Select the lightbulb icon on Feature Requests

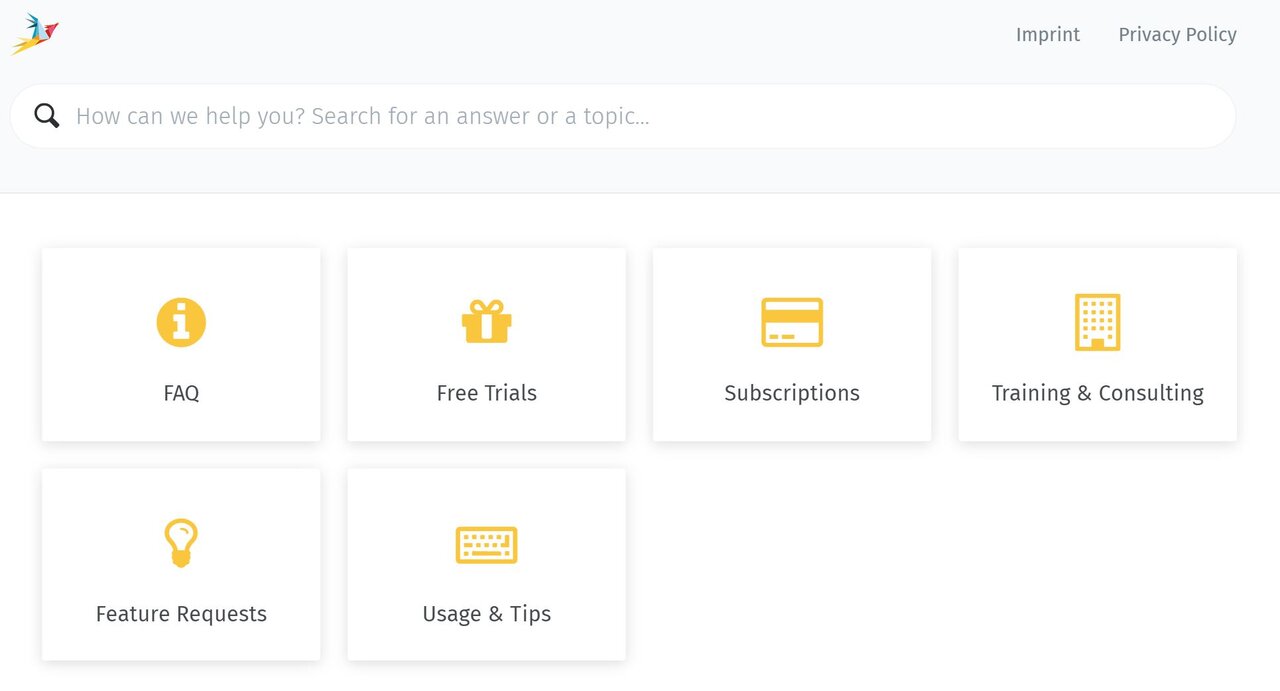click(181, 542)
